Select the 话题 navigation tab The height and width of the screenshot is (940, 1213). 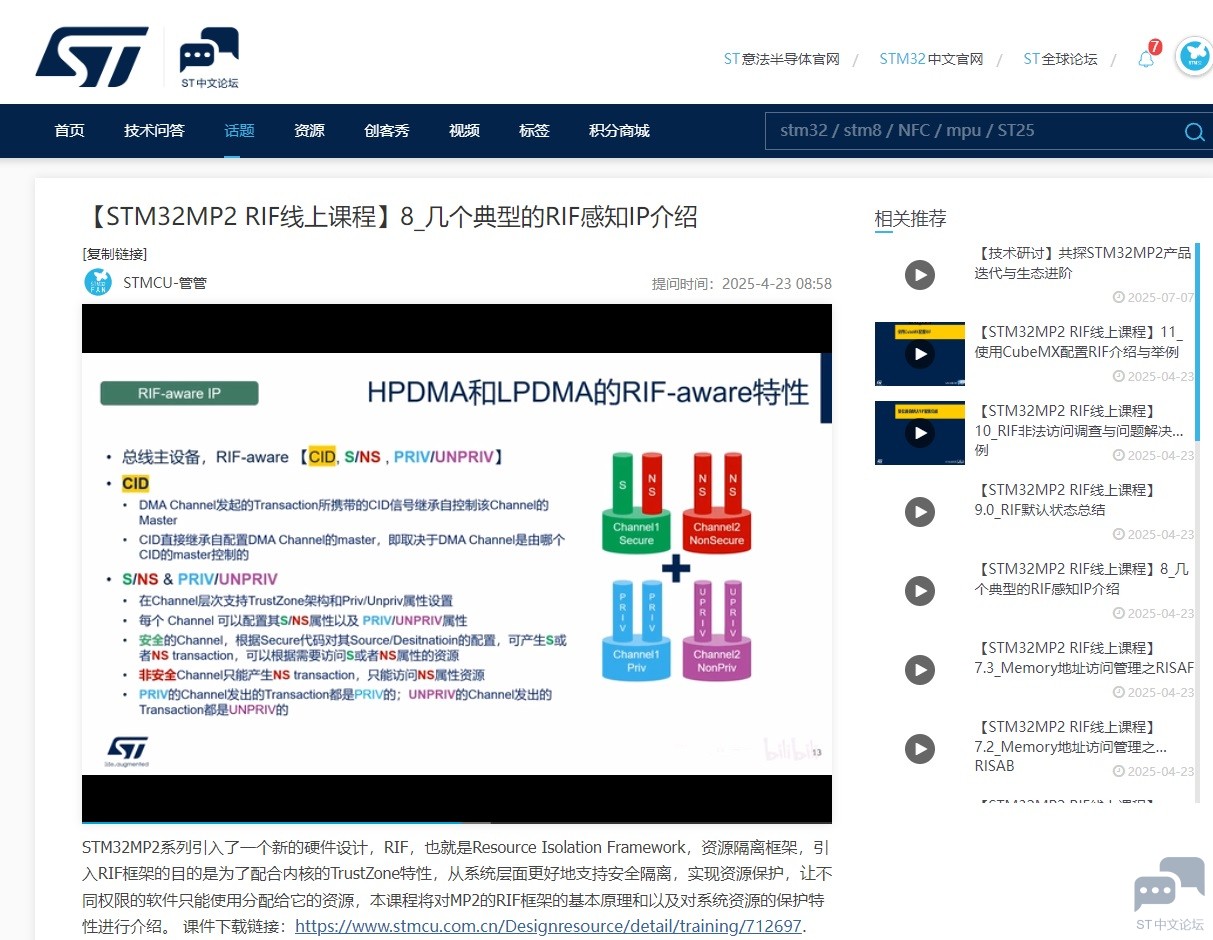(x=239, y=131)
